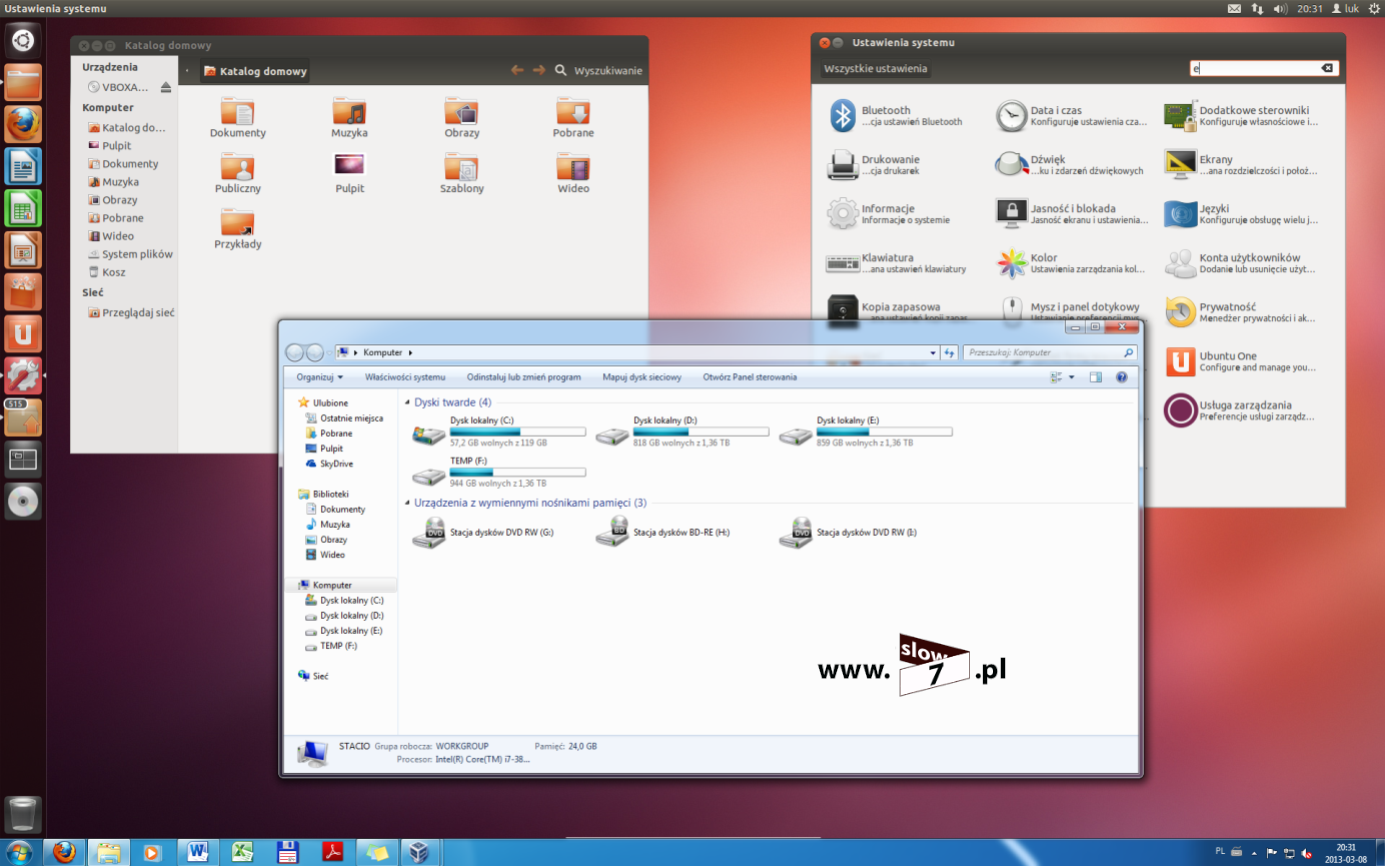Screen dimensions: 1385x866
Task: Open the Dash home in Ubuntu launcher
Action: coord(23,40)
